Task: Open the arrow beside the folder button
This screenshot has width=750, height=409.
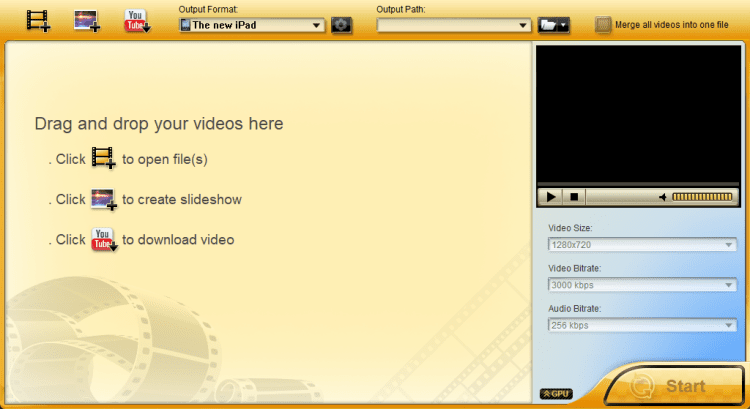Action: coord(564,25)
